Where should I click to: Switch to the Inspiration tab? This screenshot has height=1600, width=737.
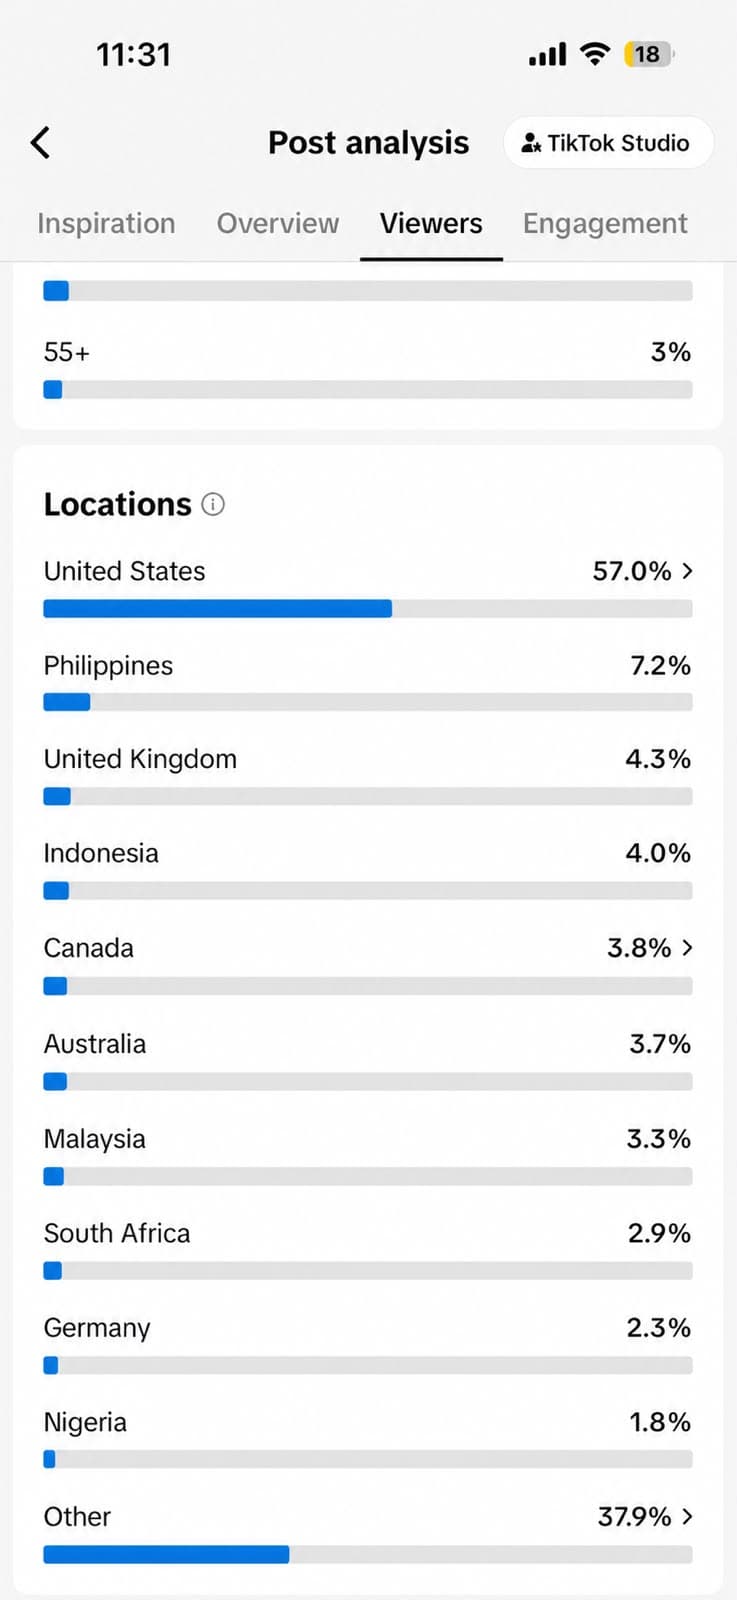point(106,223)
